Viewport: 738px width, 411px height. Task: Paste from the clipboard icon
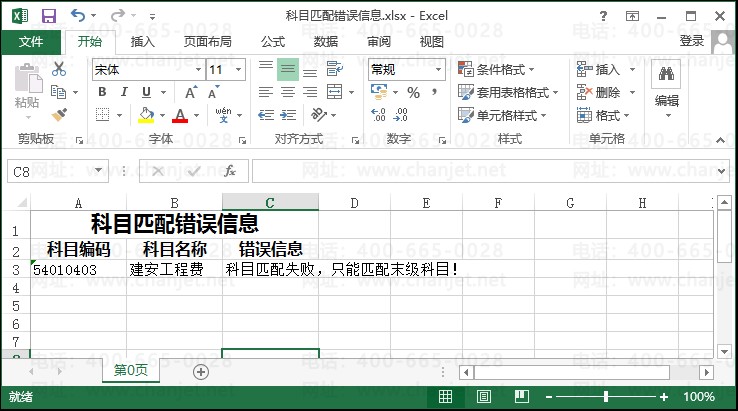point(28,79)
